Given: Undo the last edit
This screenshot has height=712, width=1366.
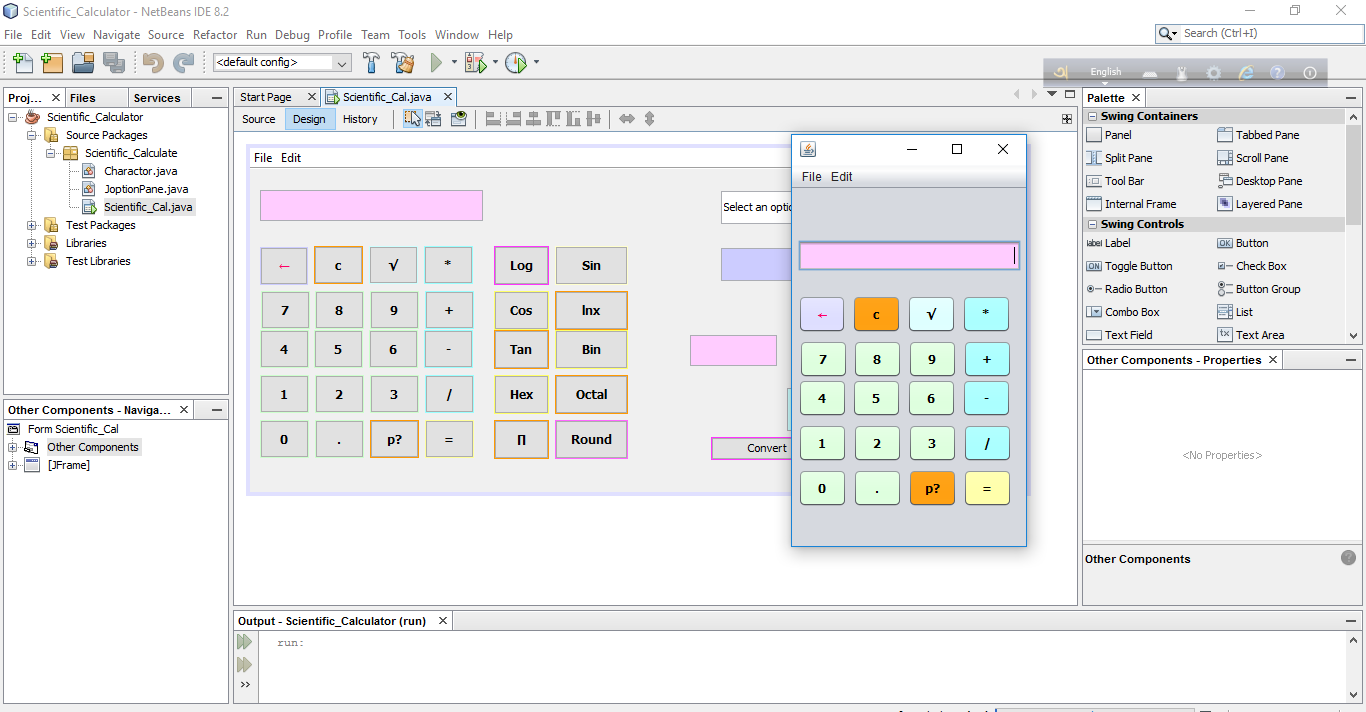Looking at the screenshot, I should (x=150, y=62).
